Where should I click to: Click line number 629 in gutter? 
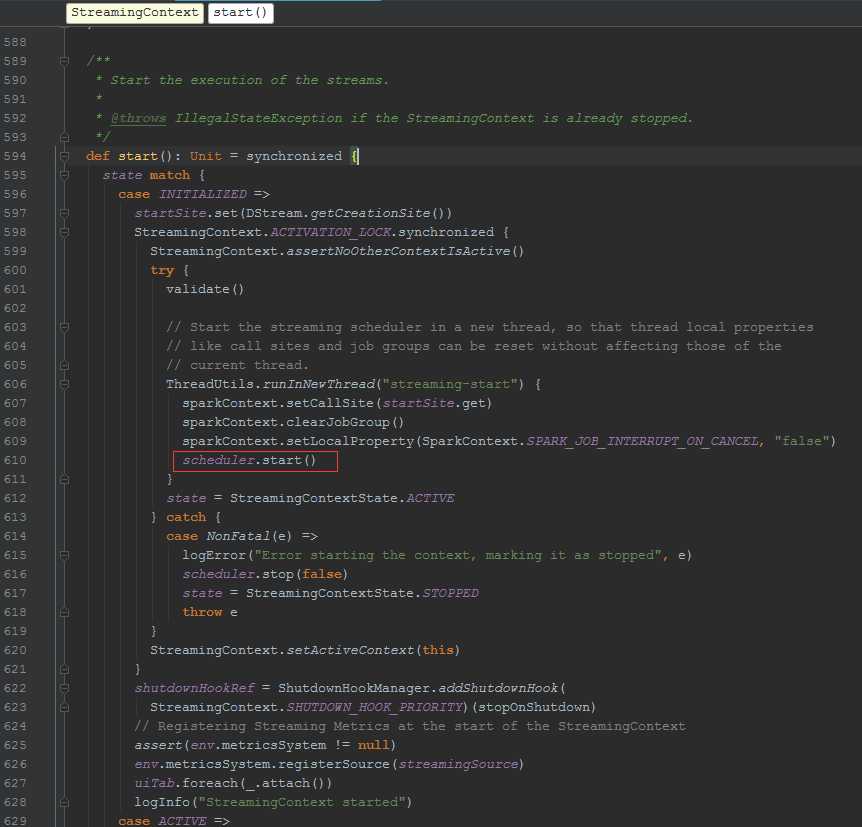[15, 821]
